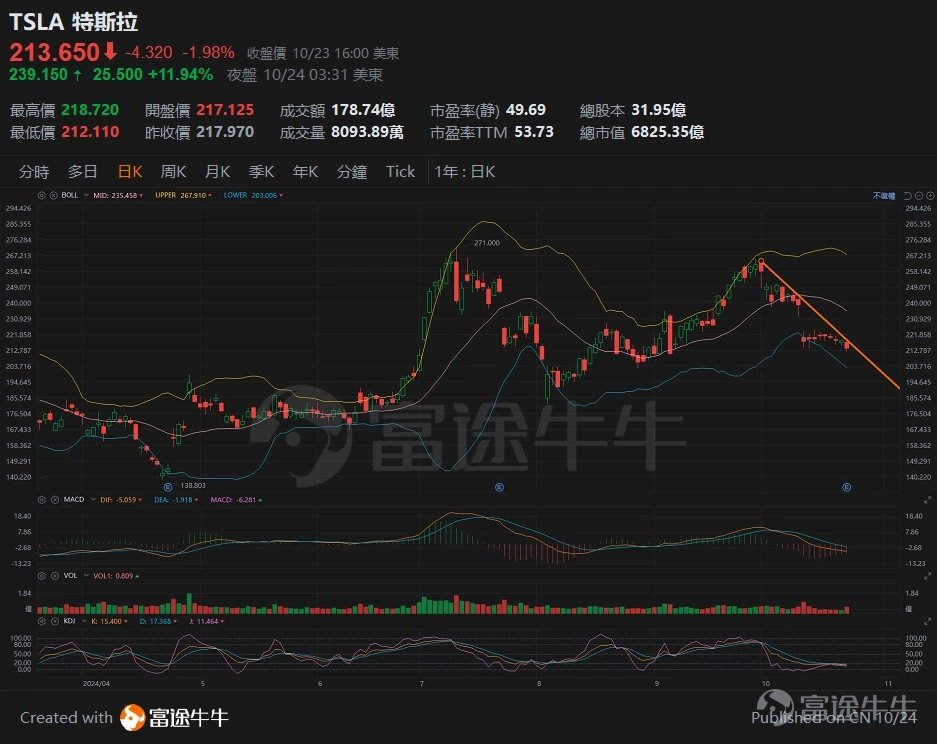
Task: Click the MACD value -6.281 label
Action: coord(233,500)
